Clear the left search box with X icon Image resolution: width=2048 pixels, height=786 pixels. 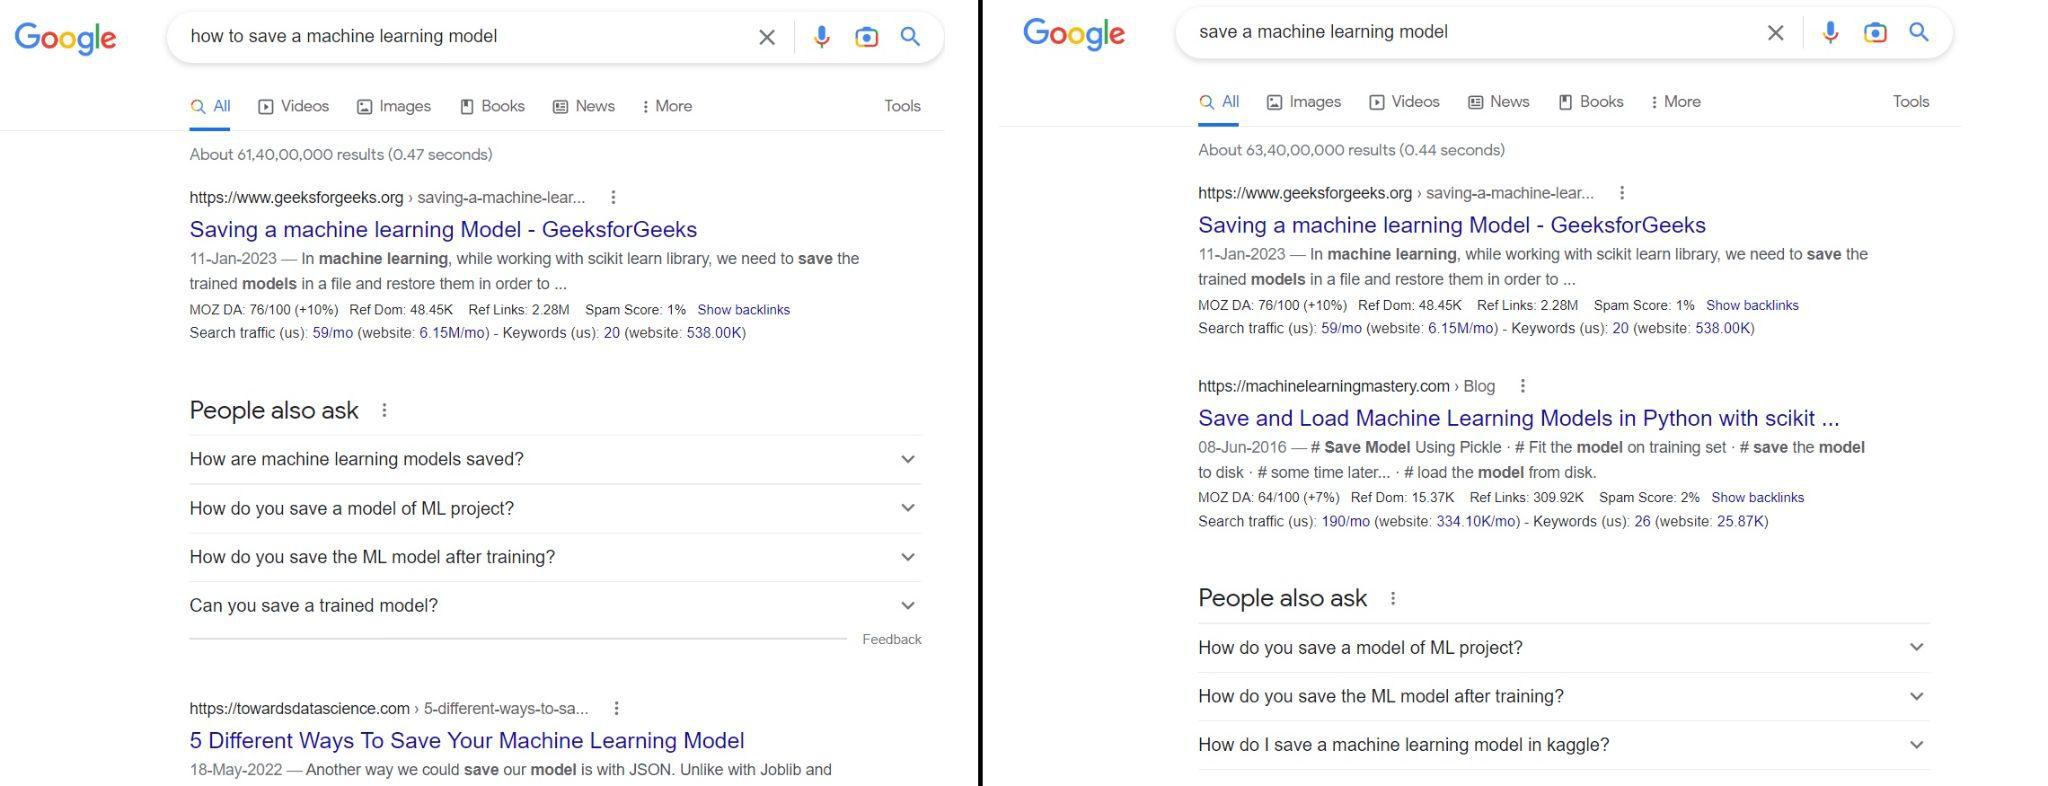(x=767, y=37)
